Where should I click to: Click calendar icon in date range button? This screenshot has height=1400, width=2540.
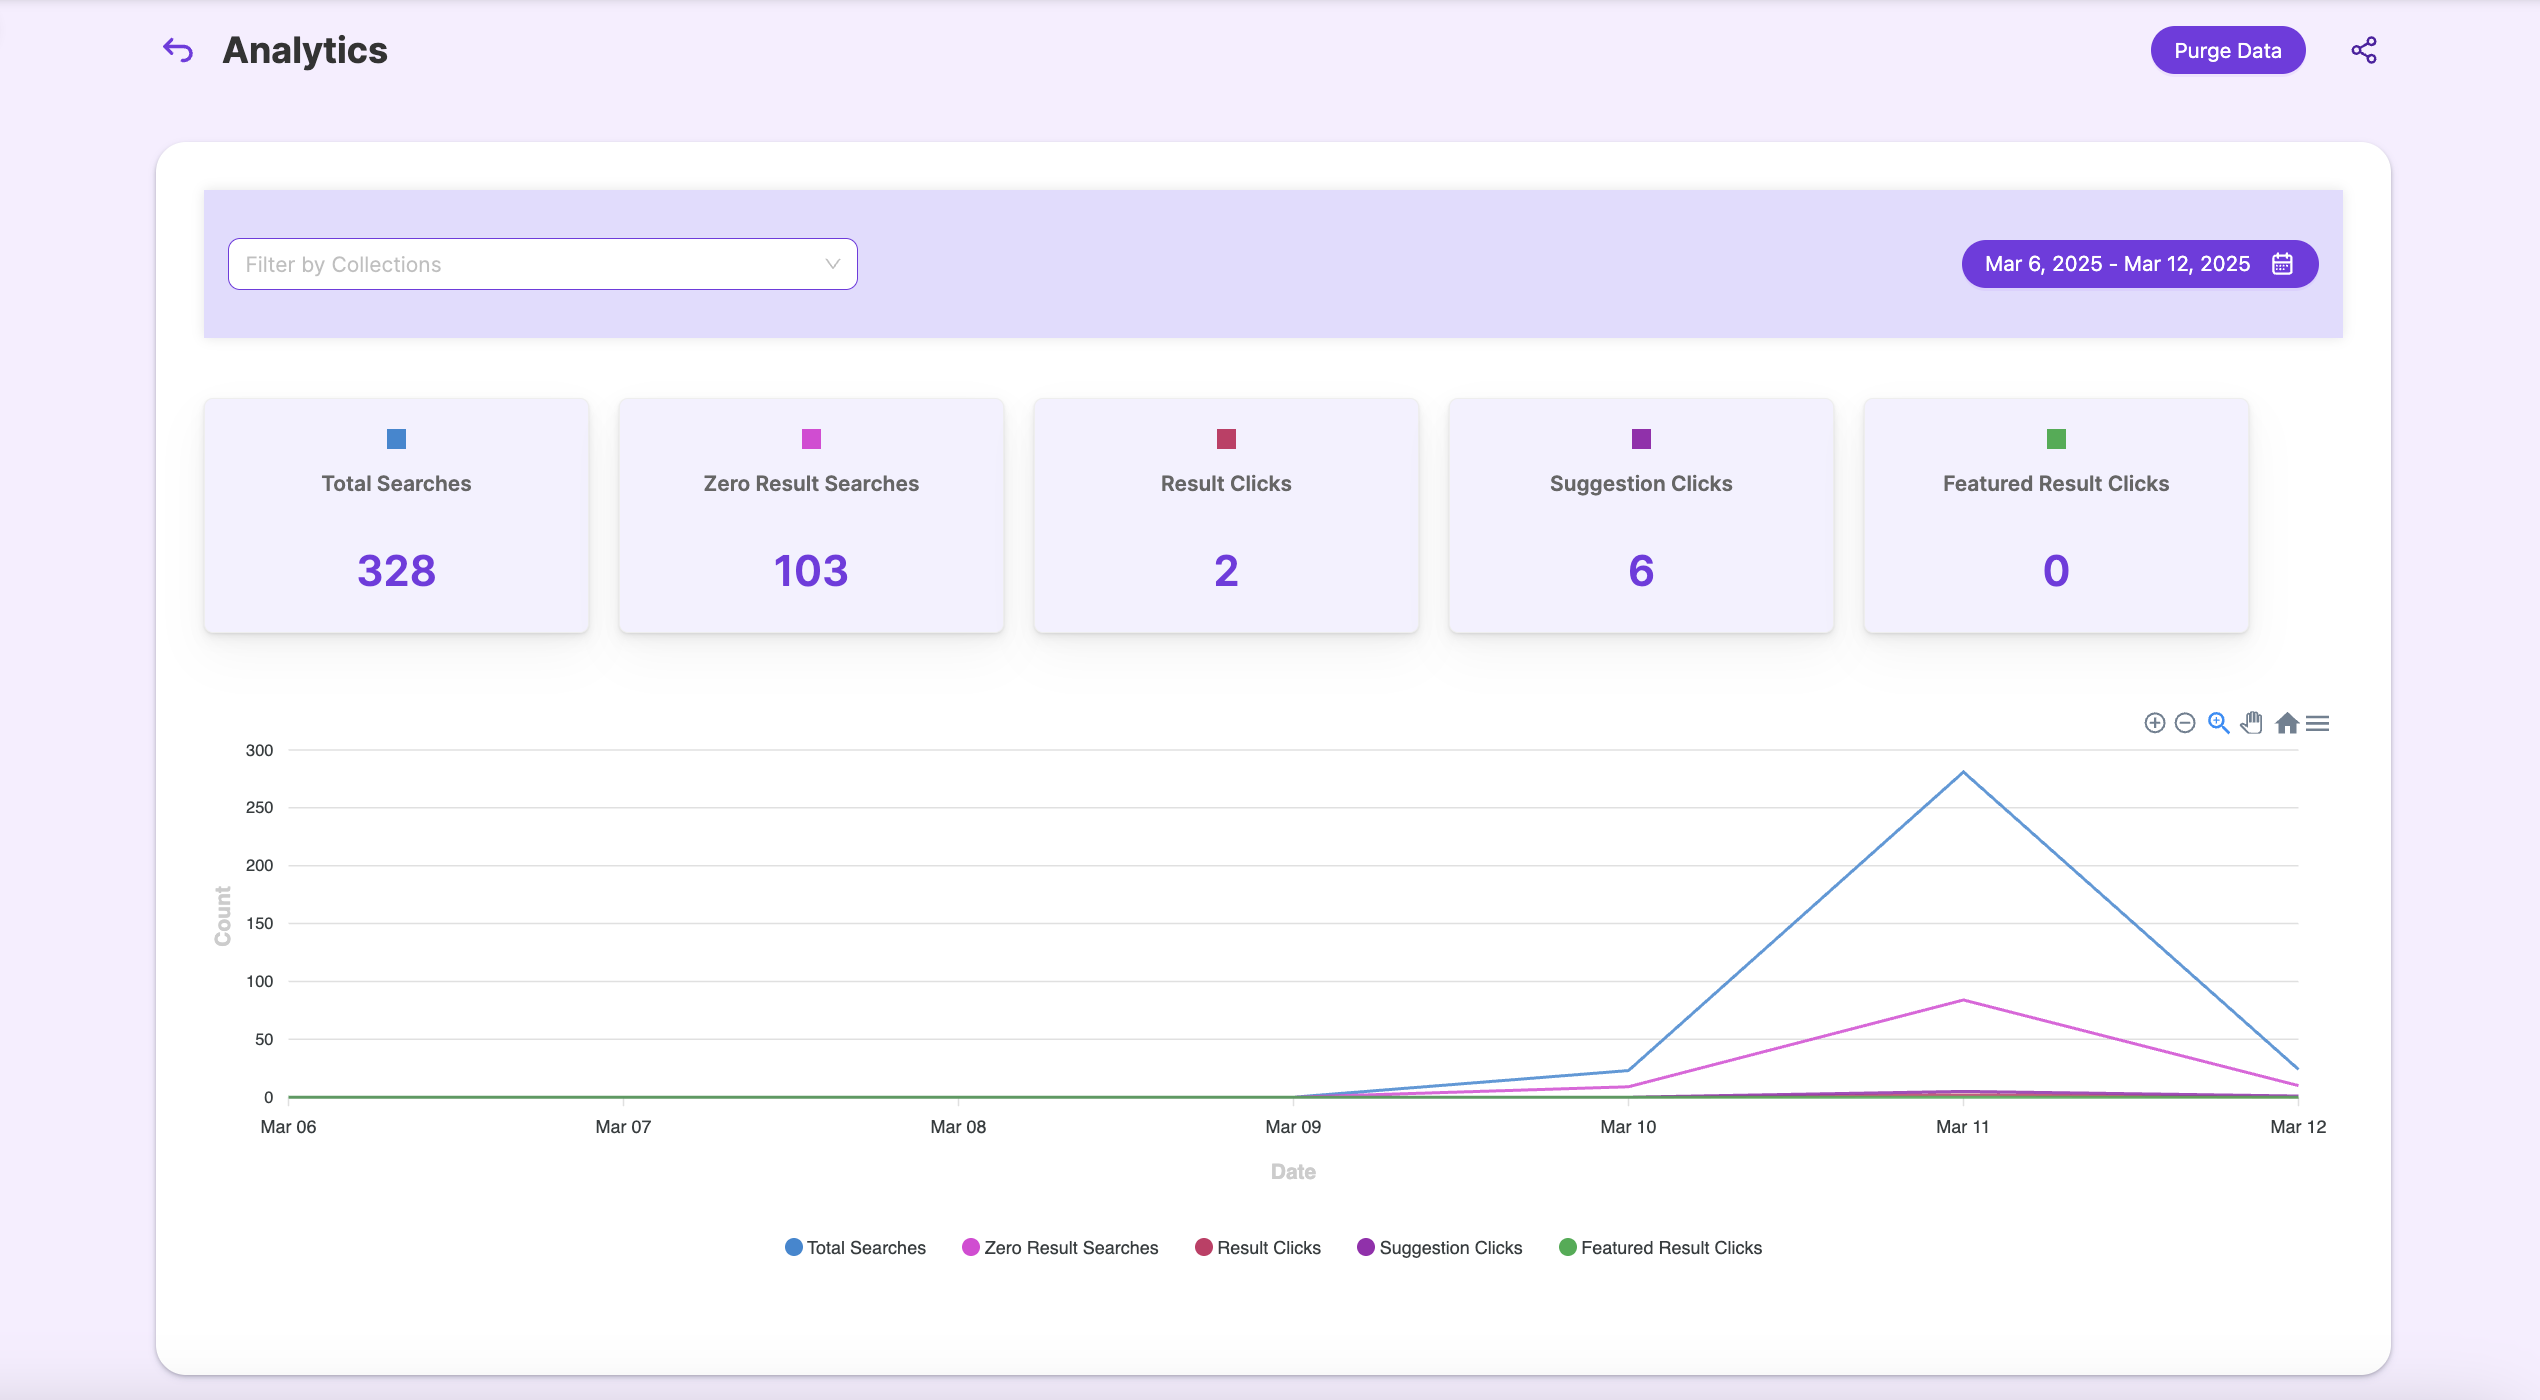pos(2282,264)
